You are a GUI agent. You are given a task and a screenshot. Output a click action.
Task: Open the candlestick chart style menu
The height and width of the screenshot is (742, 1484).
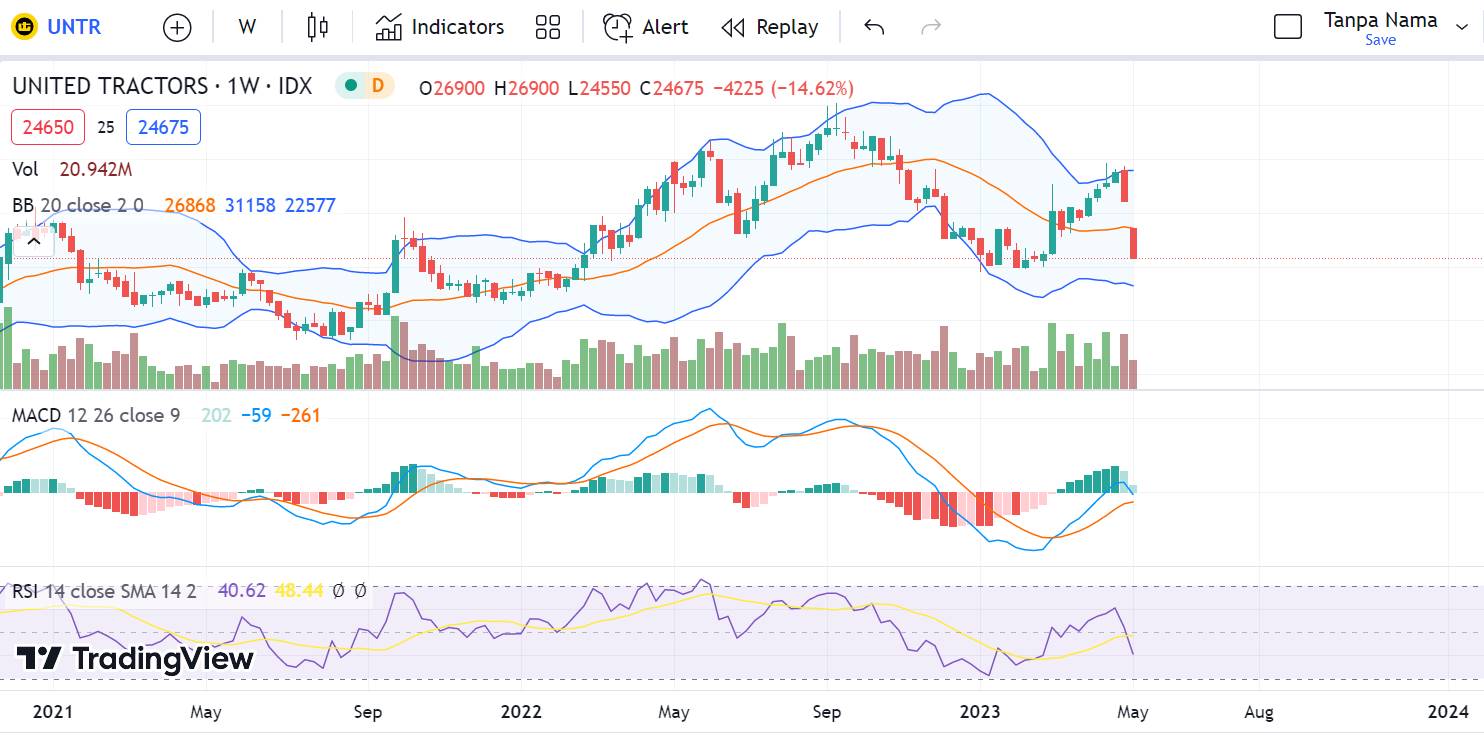(x=318, y=27)
